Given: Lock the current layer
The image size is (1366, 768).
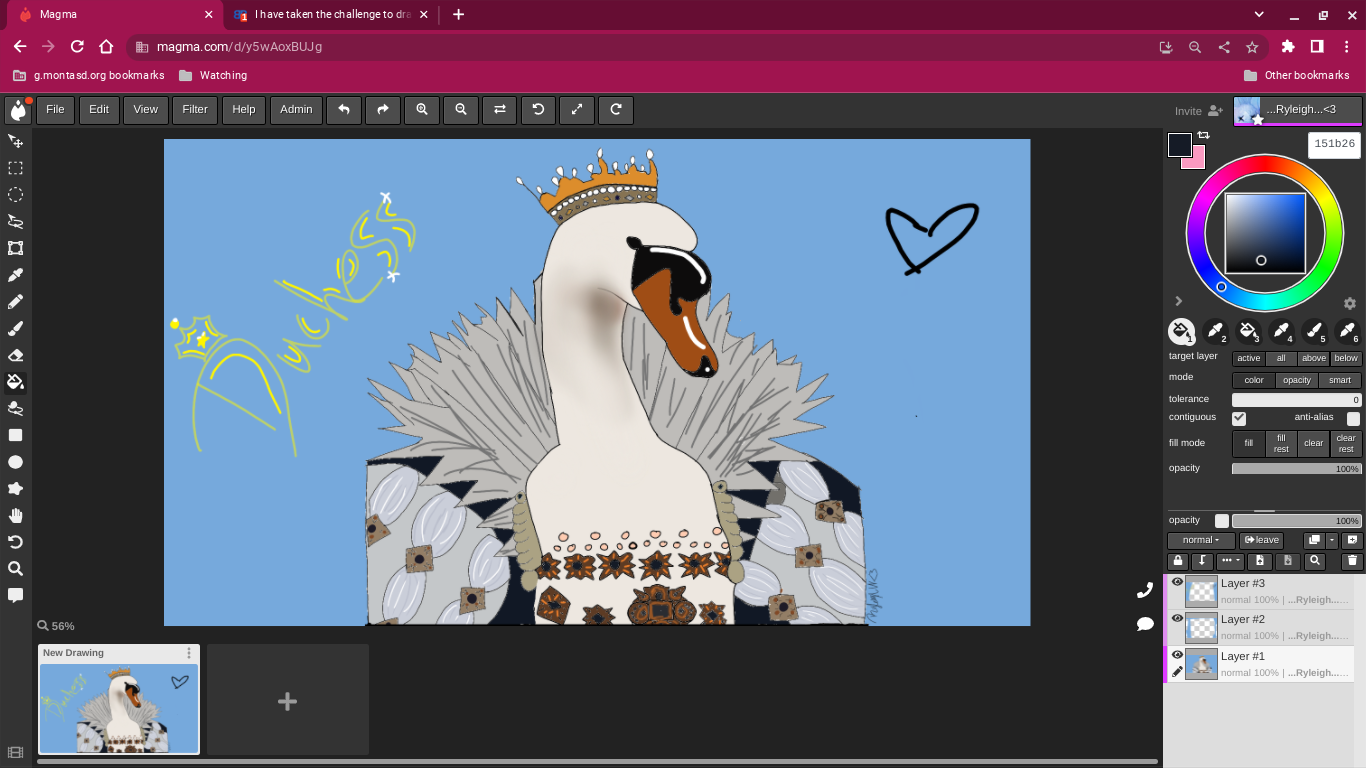Looking at the screenshot, I should point(1178,562).
